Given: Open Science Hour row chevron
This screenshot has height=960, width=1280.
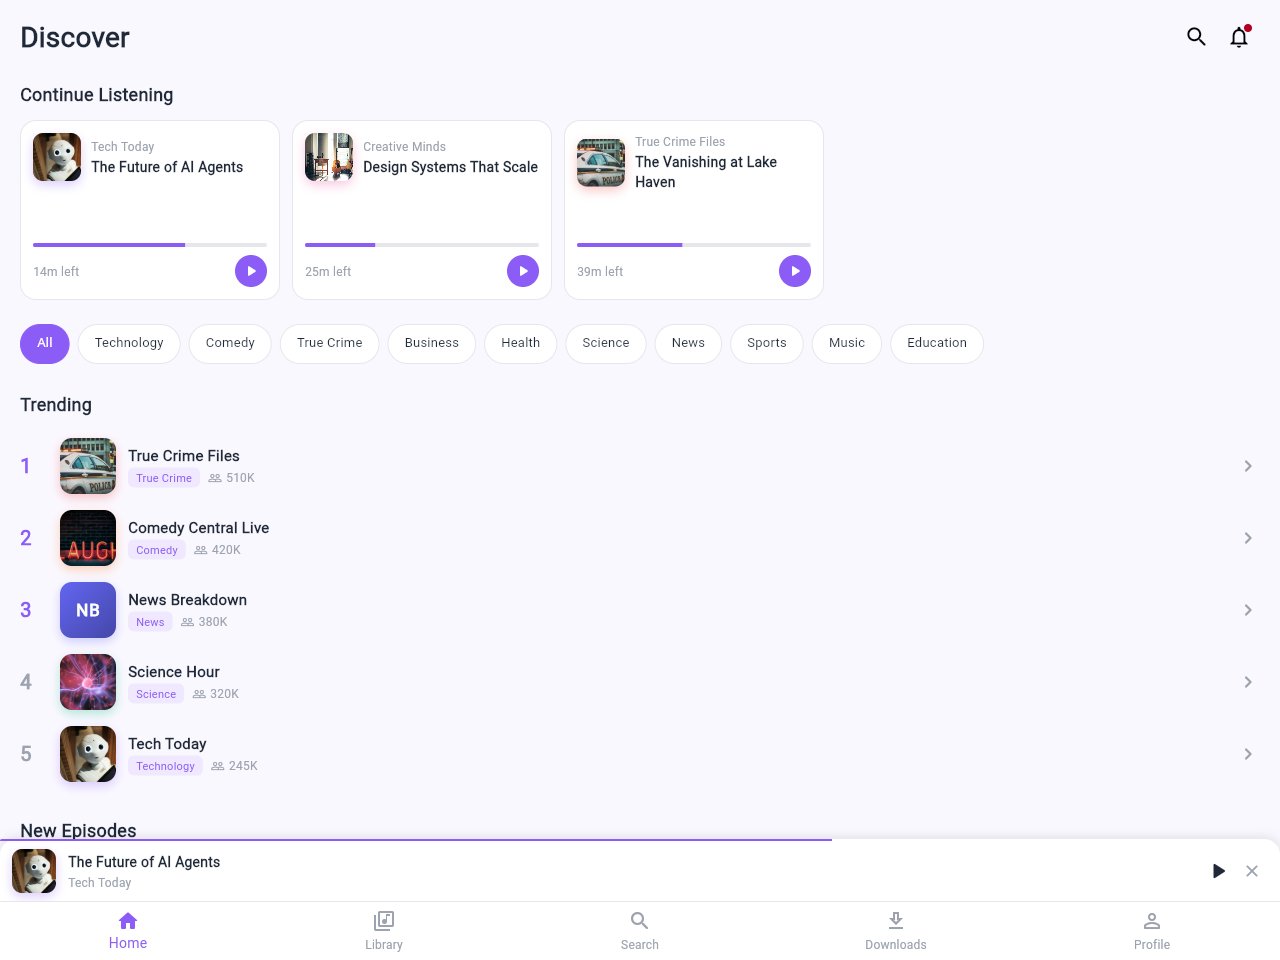Looking at the screenshot, I should [1248, 682].
